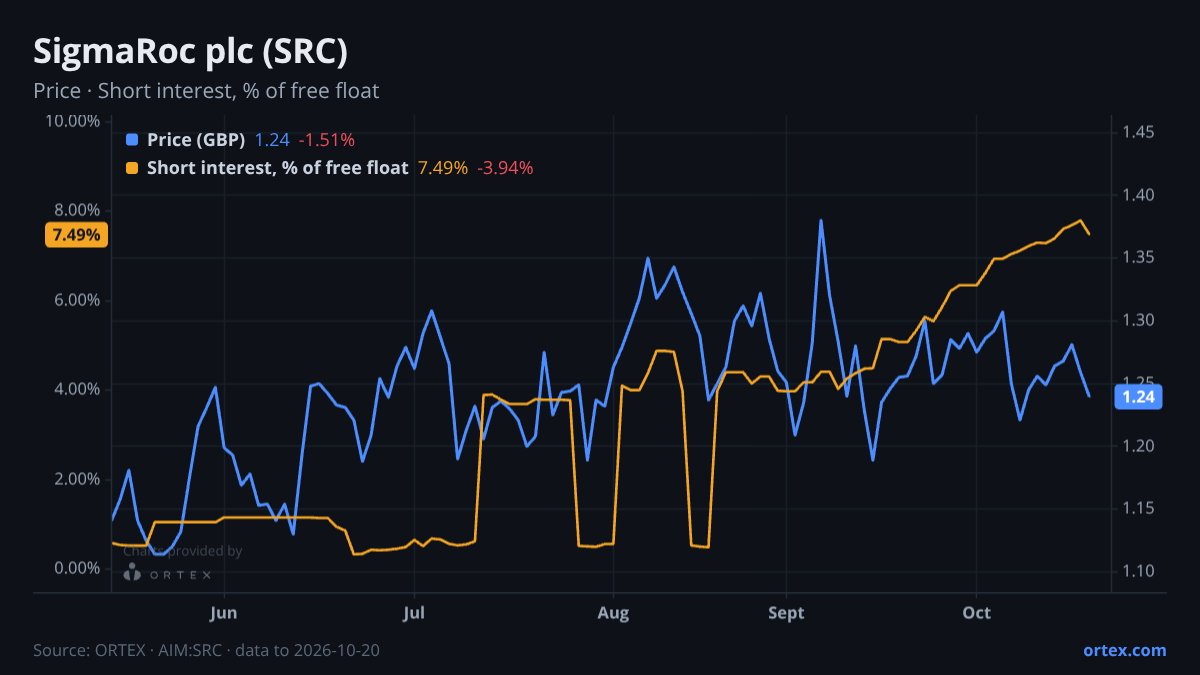Image resolution: width=1200 pixels, height=675 pixels.
Task: Select Short interest, % of free float legend label
Action: click(x=278, y=168)
